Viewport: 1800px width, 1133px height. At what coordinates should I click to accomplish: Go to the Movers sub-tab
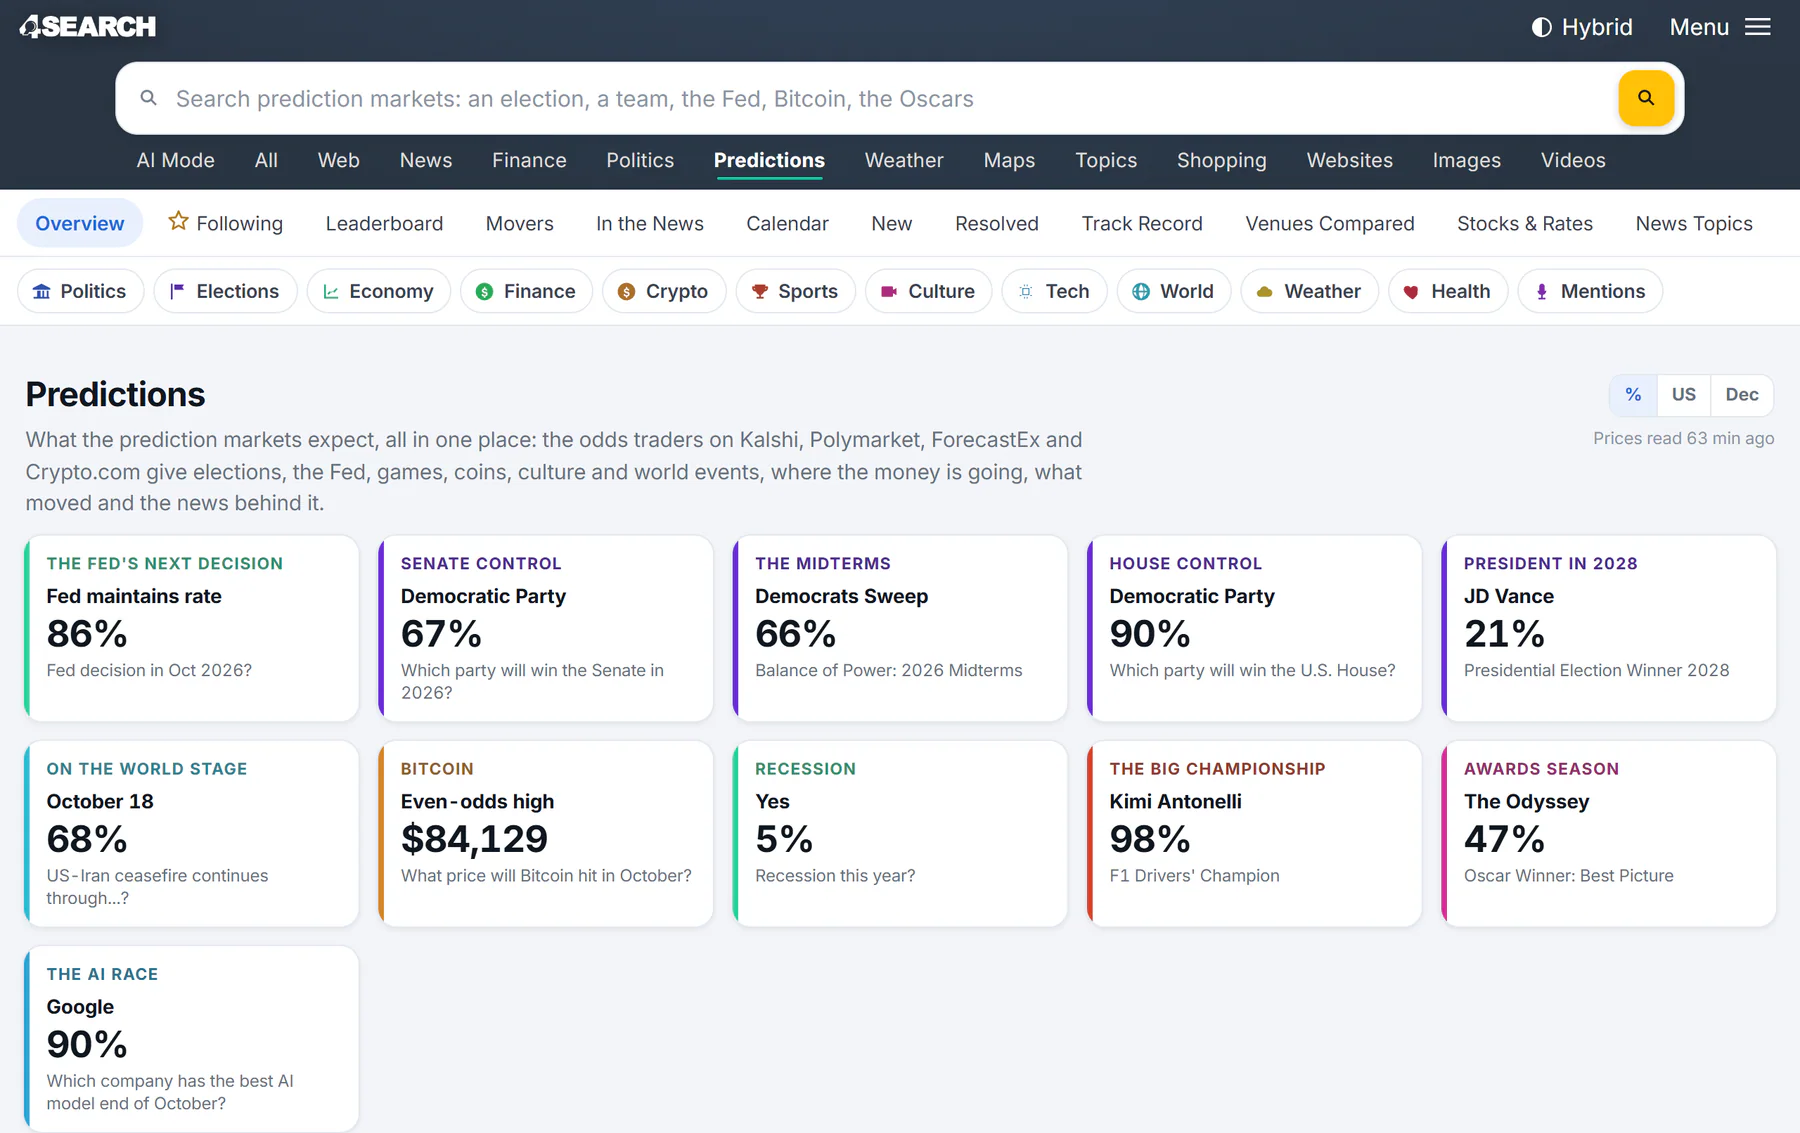[x=520, y=223]
